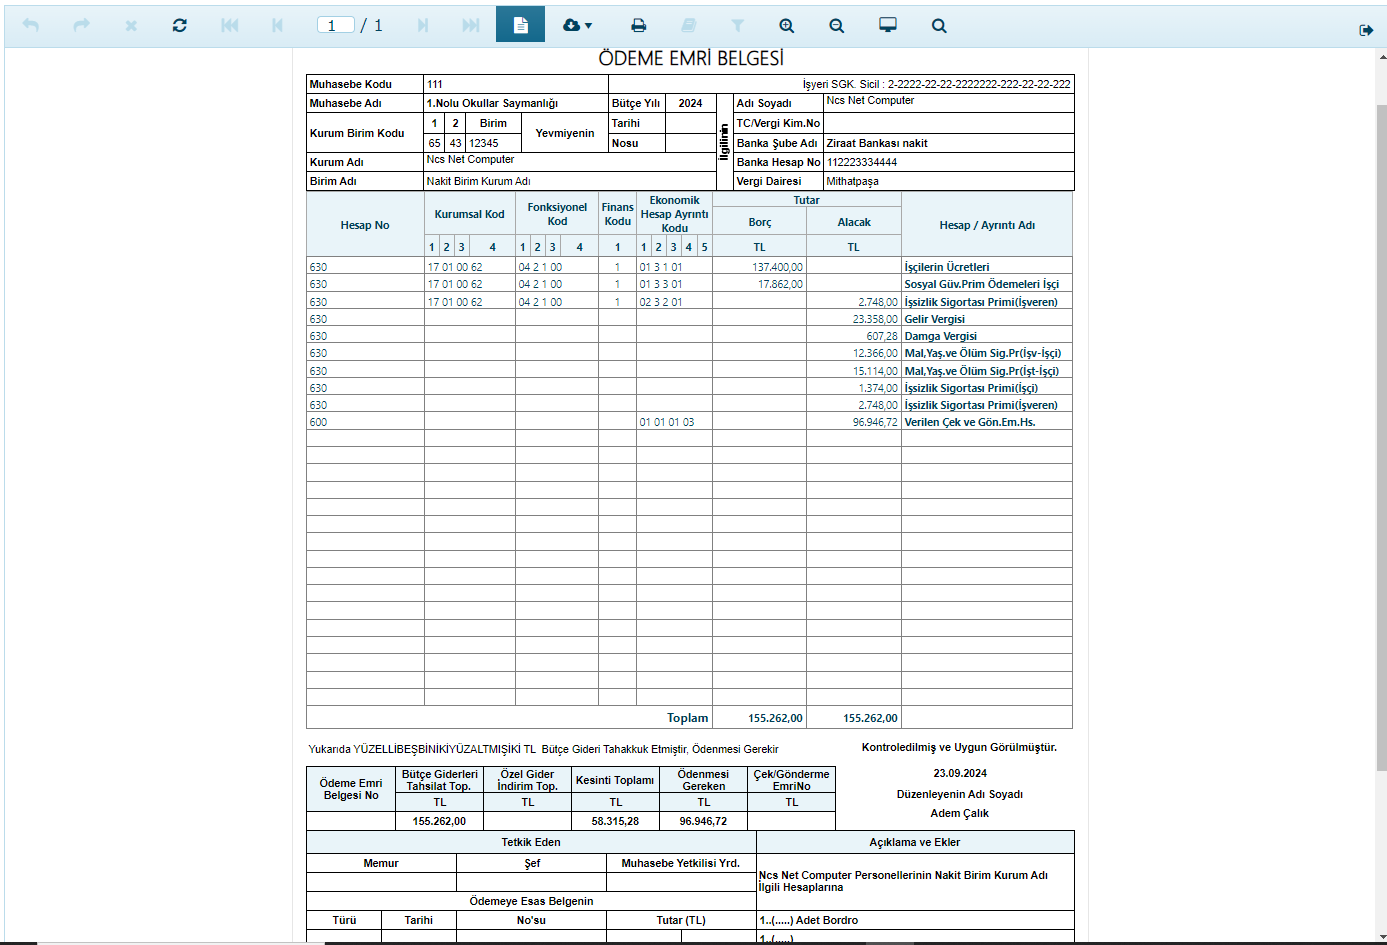This screenshot has height=945, width=1387.
Task: Open the export cloud download dropdown
Action: [577, 25]
